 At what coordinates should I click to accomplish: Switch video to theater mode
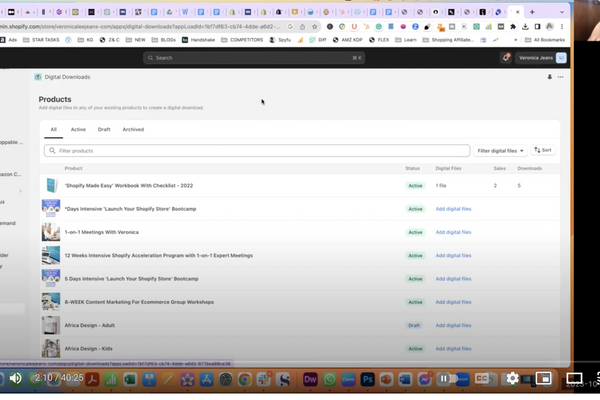(x=575, y=379)
